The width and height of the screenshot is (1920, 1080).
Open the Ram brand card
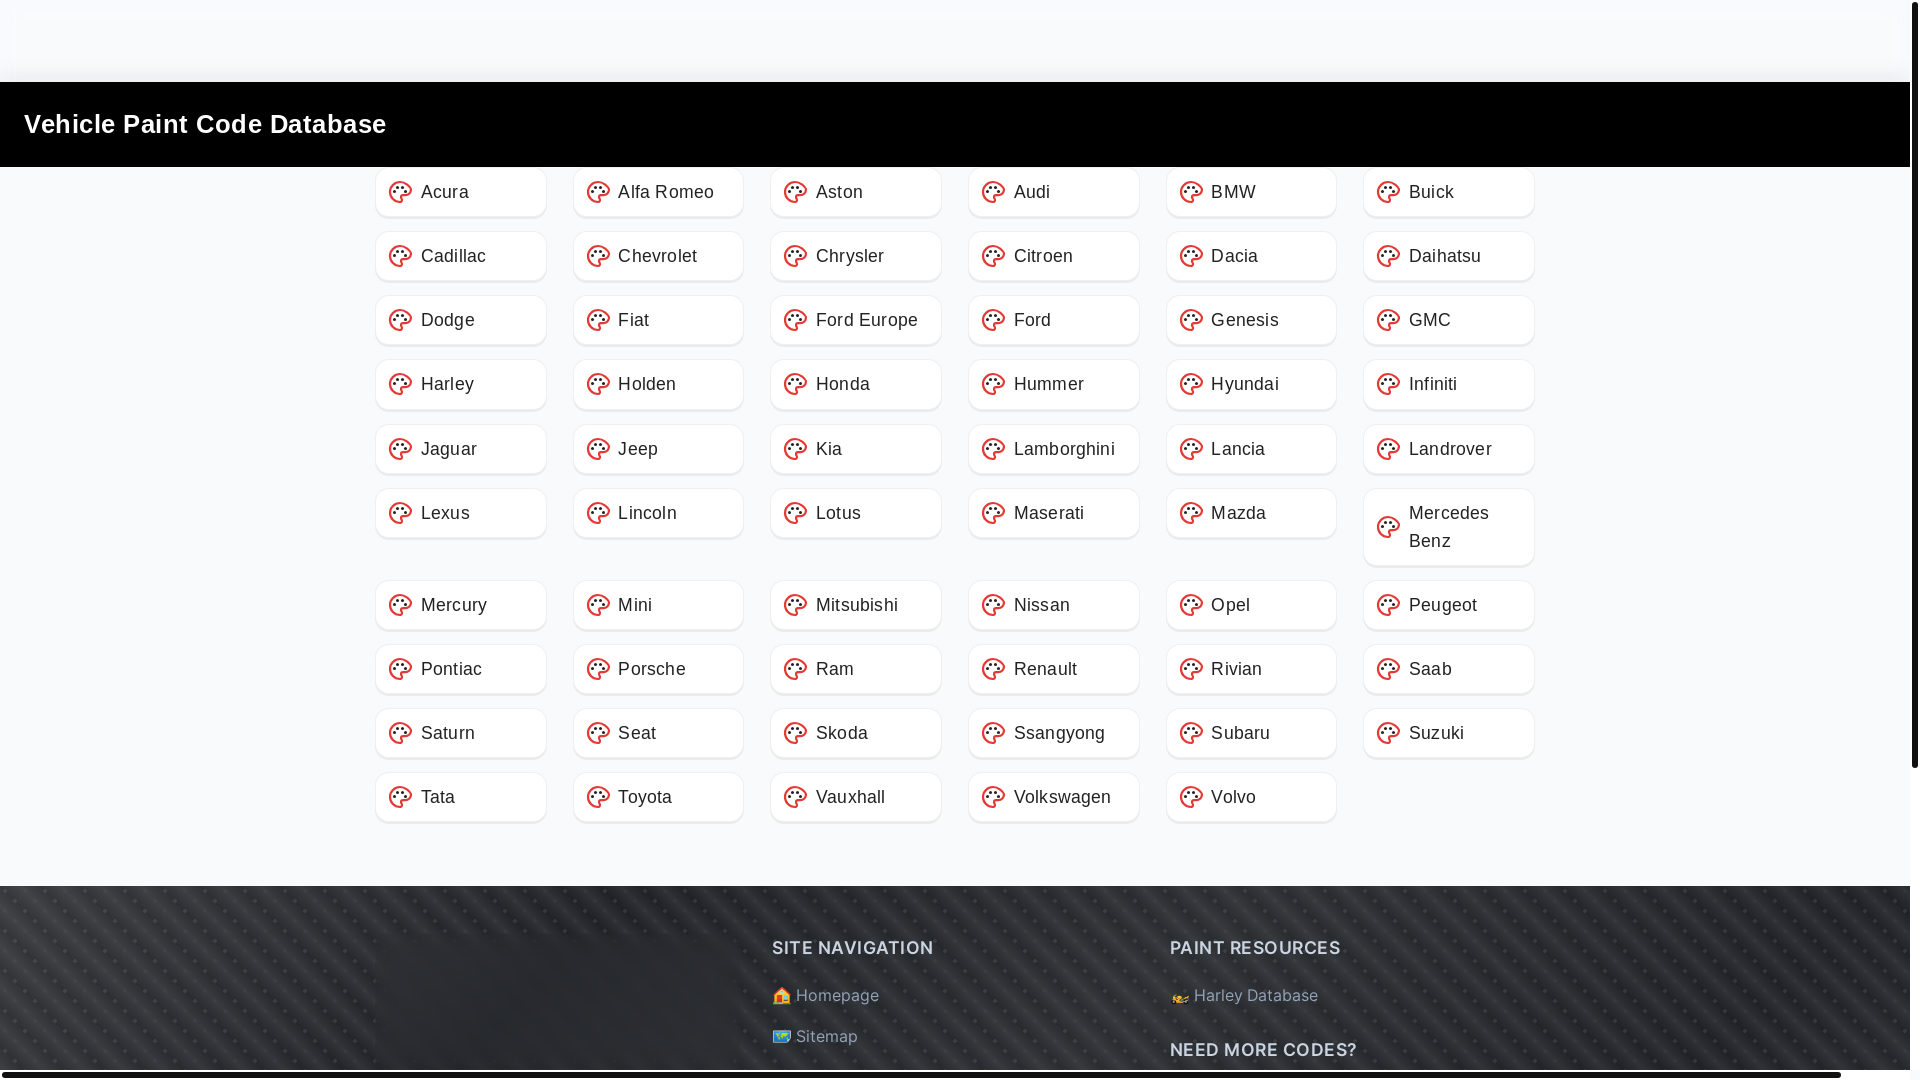(856, 669)
